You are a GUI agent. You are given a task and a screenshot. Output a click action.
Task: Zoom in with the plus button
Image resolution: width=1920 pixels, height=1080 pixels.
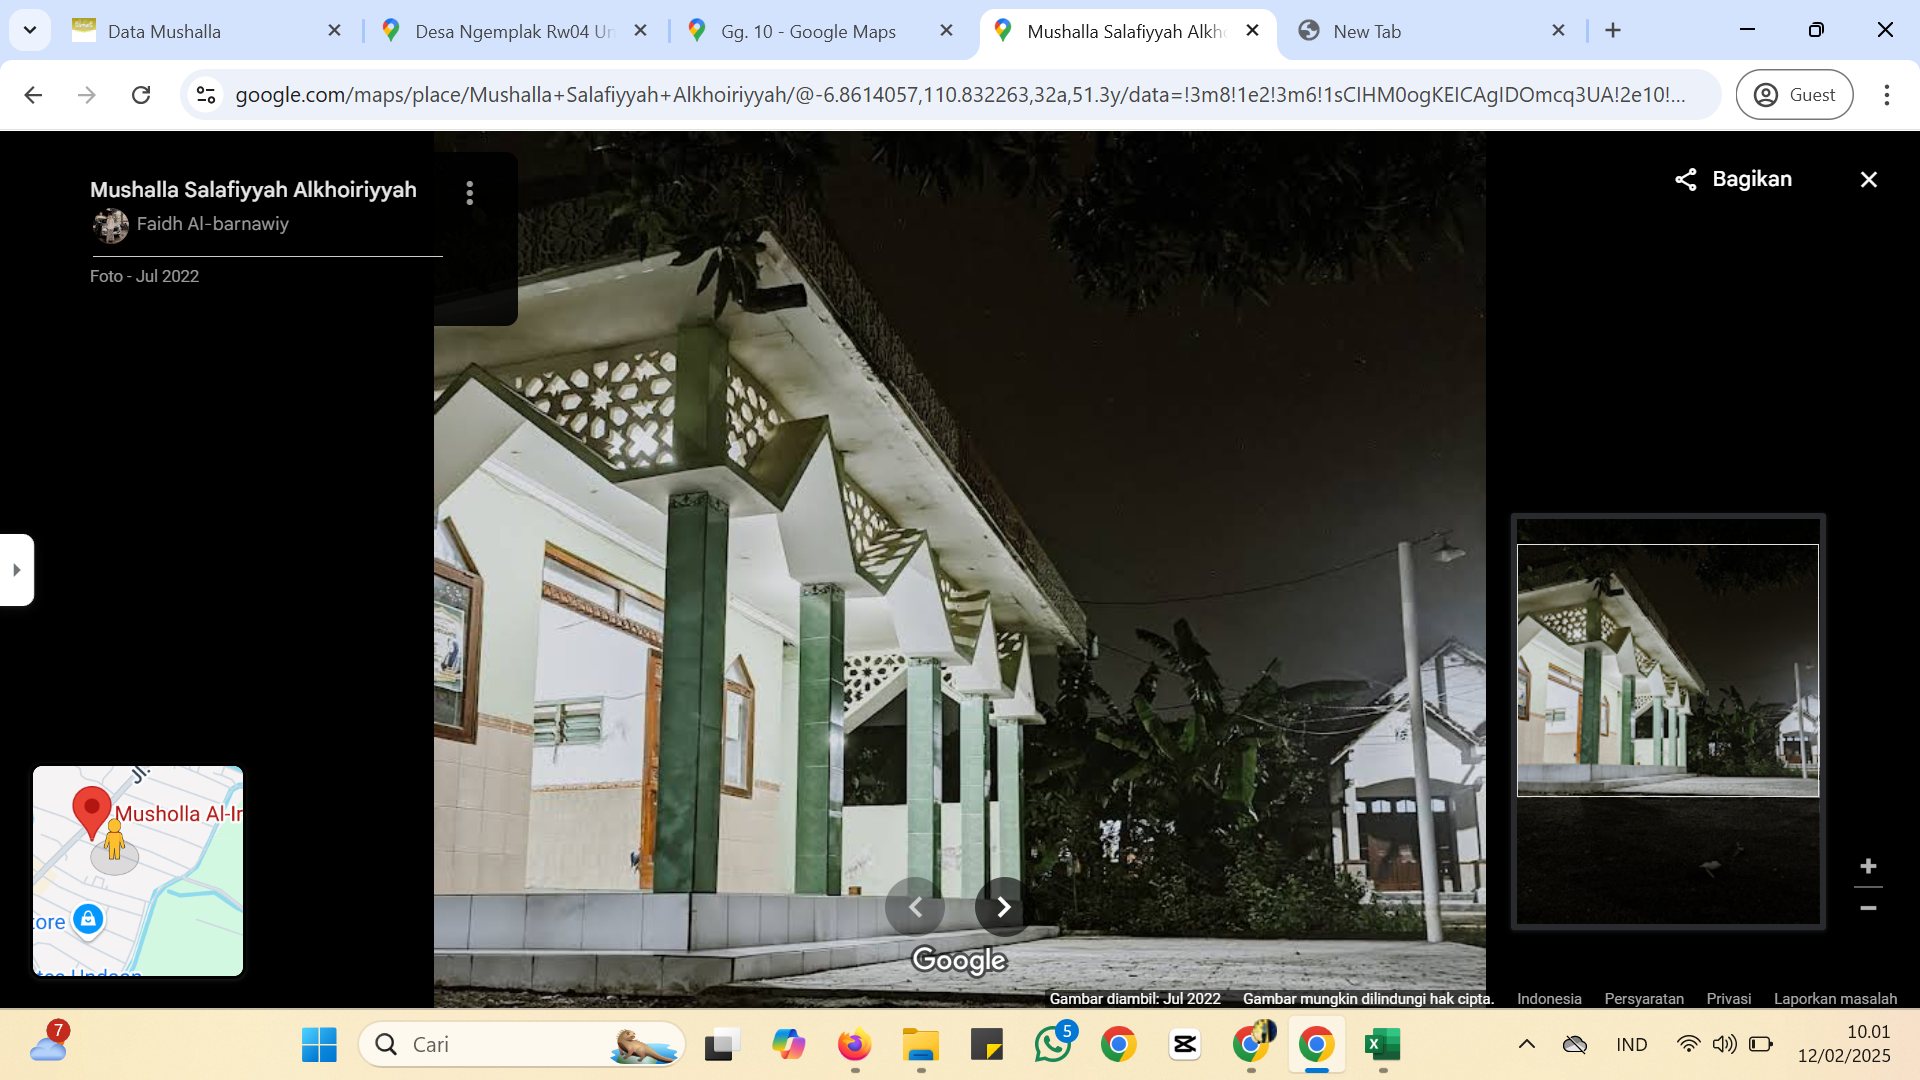pyautogui.click(x=1868, y=866)
